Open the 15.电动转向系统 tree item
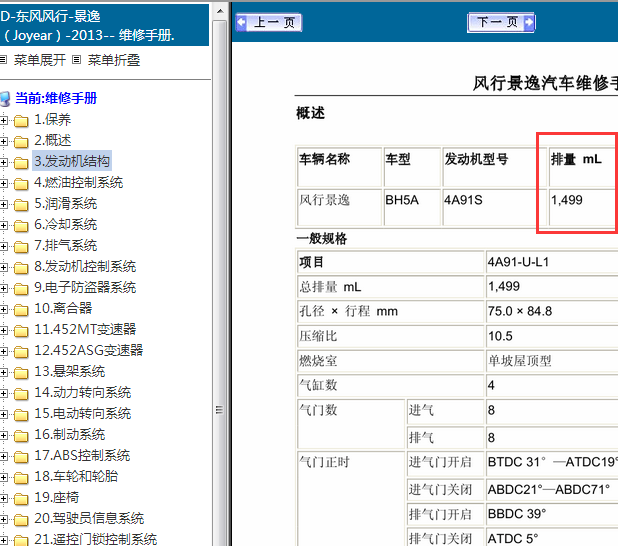Image resolution: width=618 pixels, height=546 pixels. (x=83, y=413)
